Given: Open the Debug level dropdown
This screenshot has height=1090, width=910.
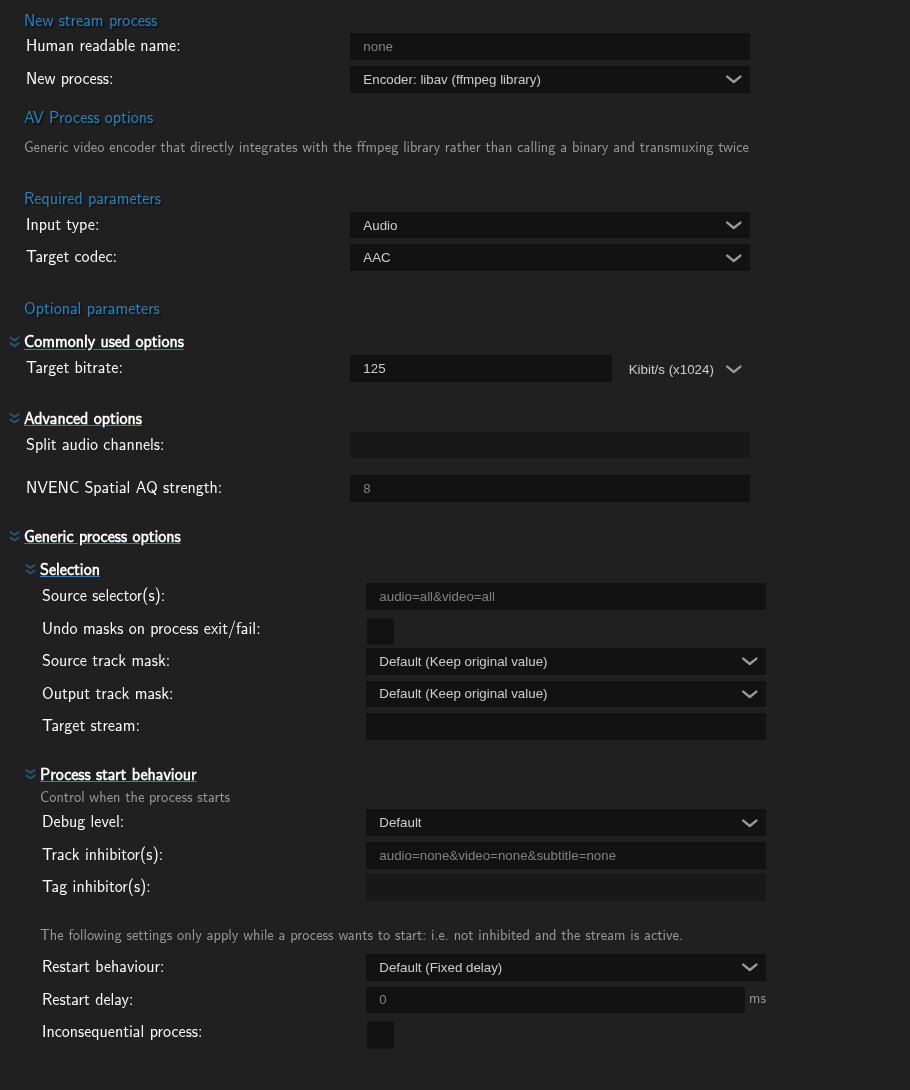Looking at the screenshot, I should tap(565, 822).
